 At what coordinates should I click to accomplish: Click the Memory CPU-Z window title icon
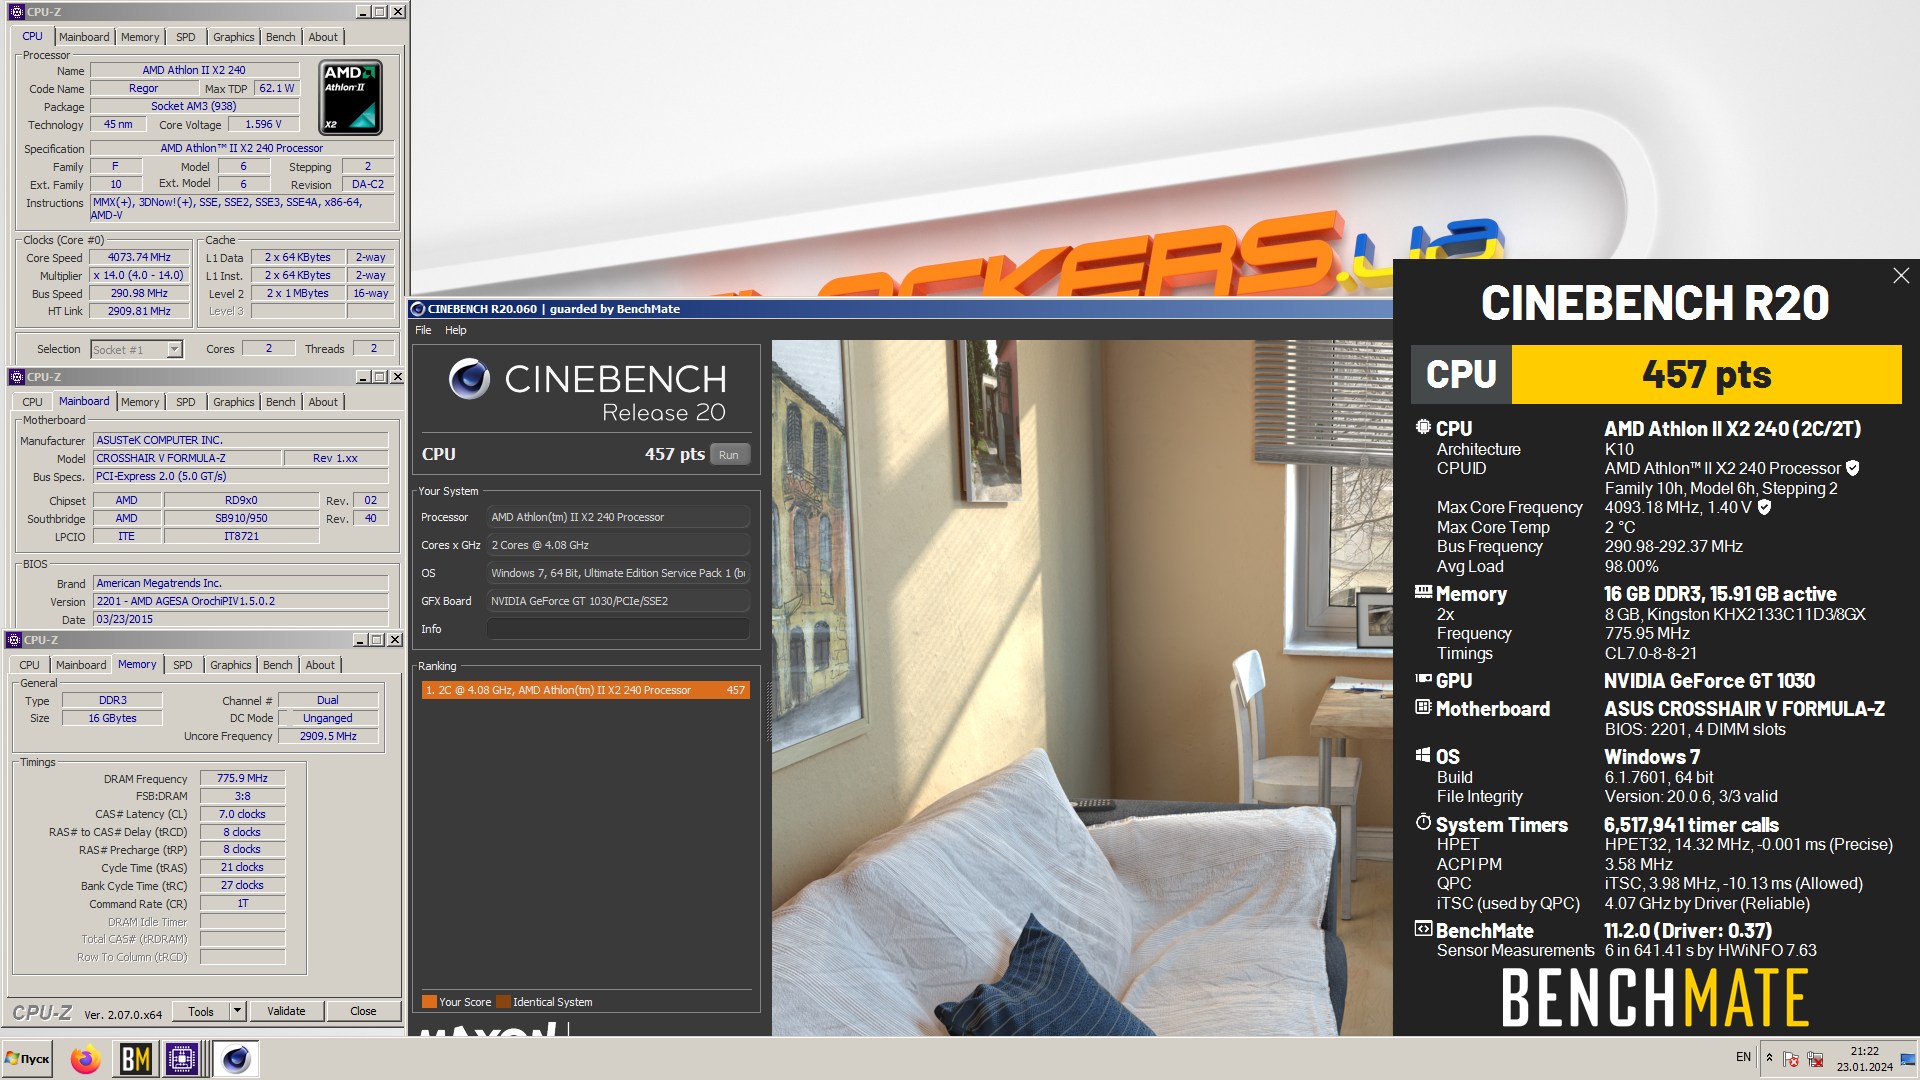tap(14, 640)
